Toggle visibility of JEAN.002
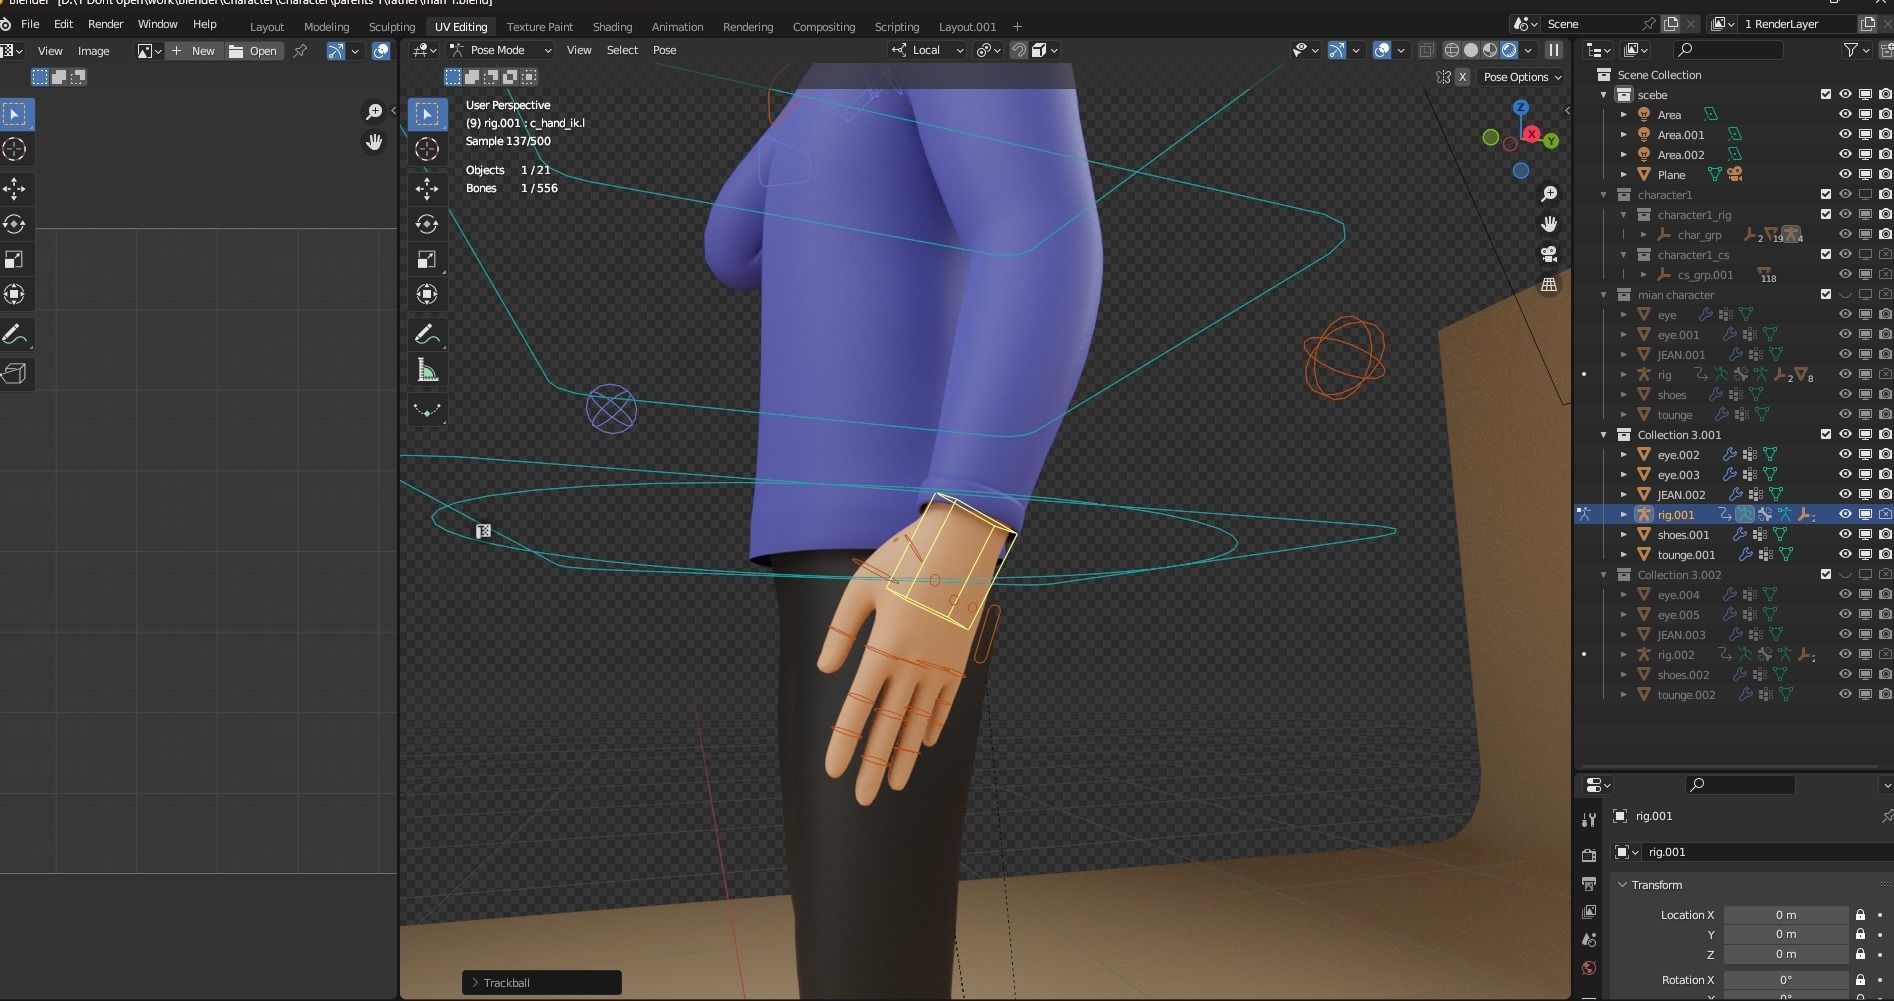This screenshot has height=1001, width=1894. click(1845, 494)
